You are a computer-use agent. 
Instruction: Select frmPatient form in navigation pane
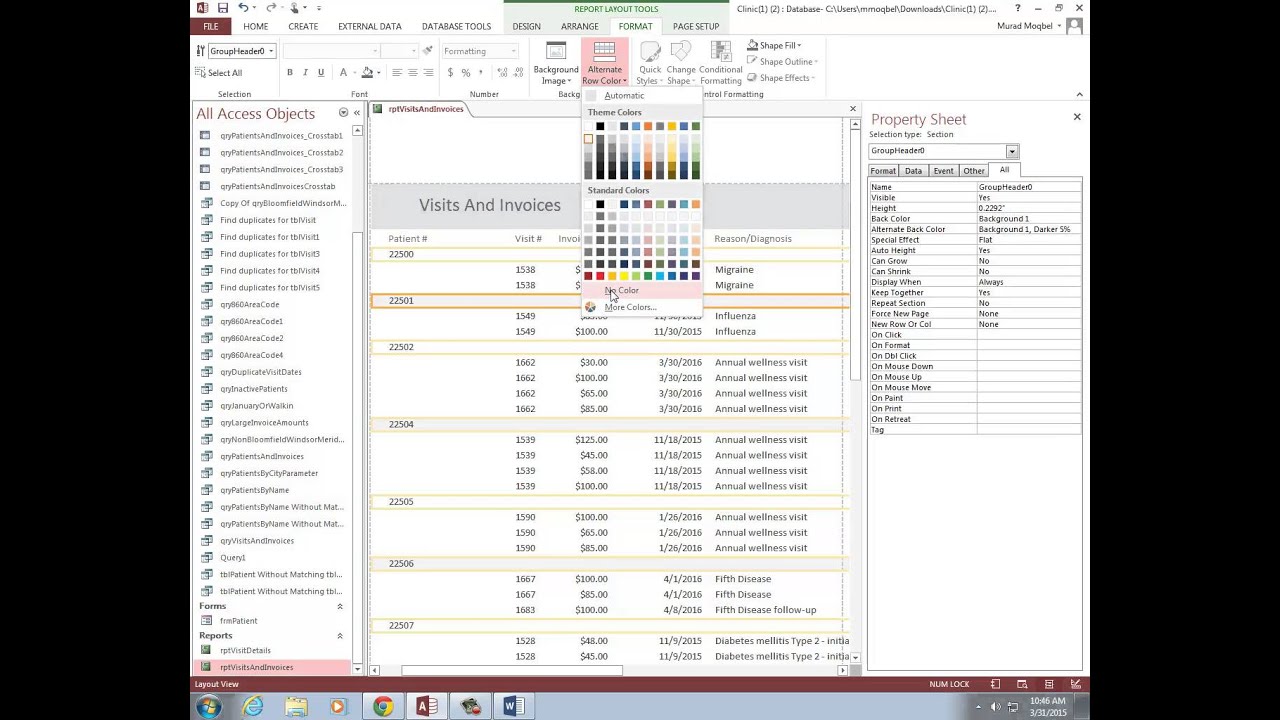coord(238,621)
